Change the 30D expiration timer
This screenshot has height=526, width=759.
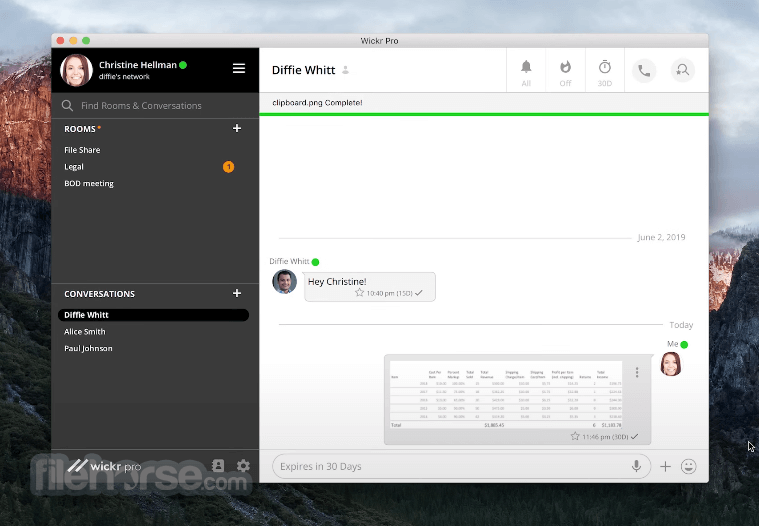coord(605,73)
